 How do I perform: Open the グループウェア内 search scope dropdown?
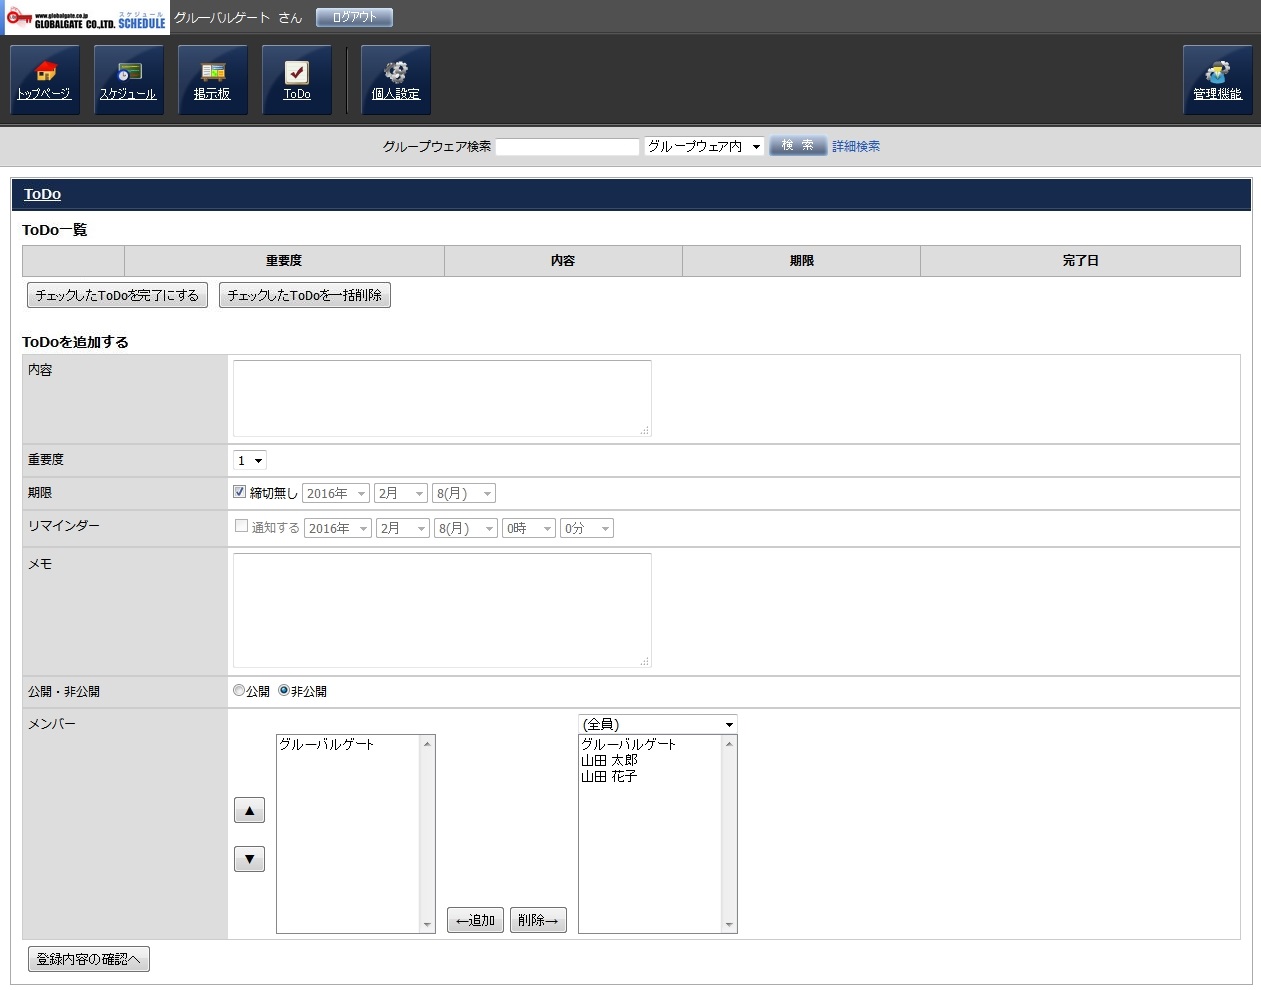coord(704,146)
